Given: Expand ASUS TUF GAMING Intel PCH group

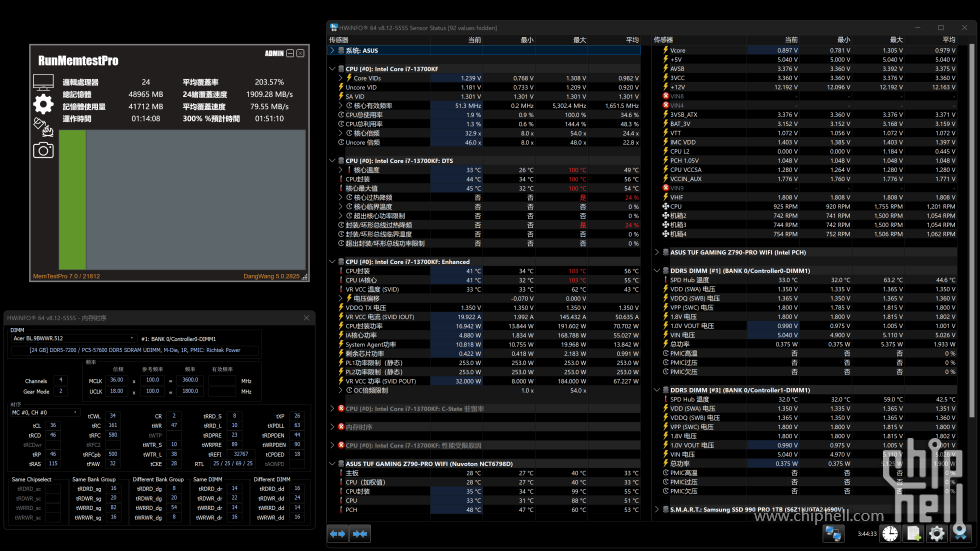Looking at the screenshot, I should click(657, 252).
